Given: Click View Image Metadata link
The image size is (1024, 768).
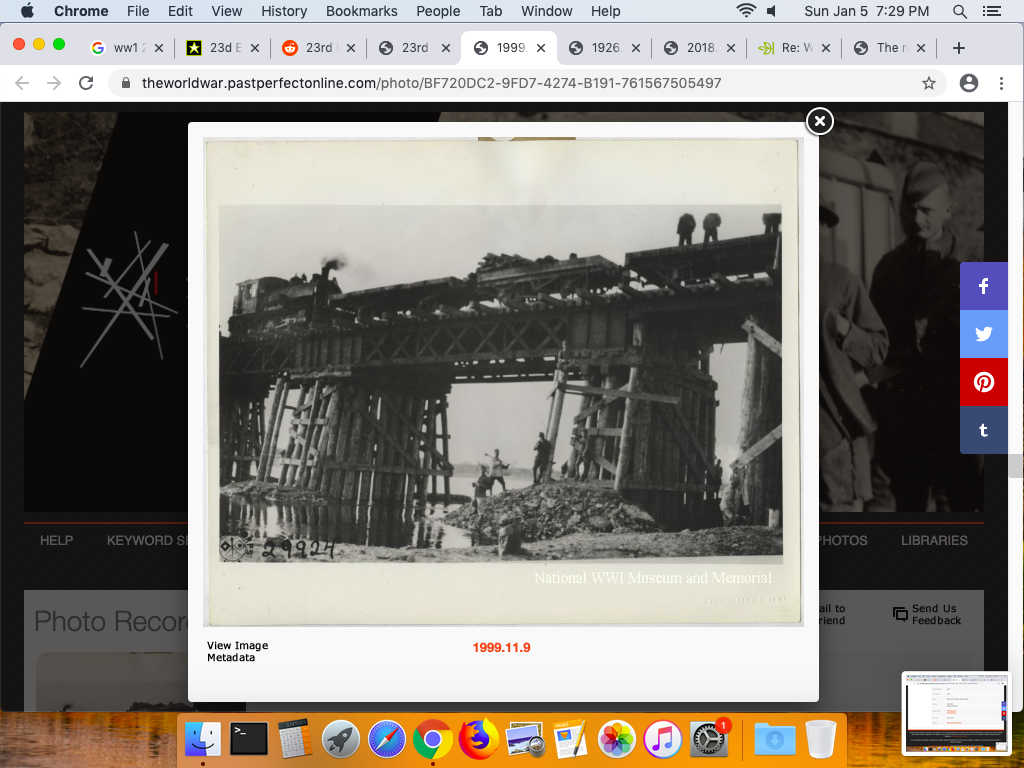Looking at the screenshot, I should point(237,651).
